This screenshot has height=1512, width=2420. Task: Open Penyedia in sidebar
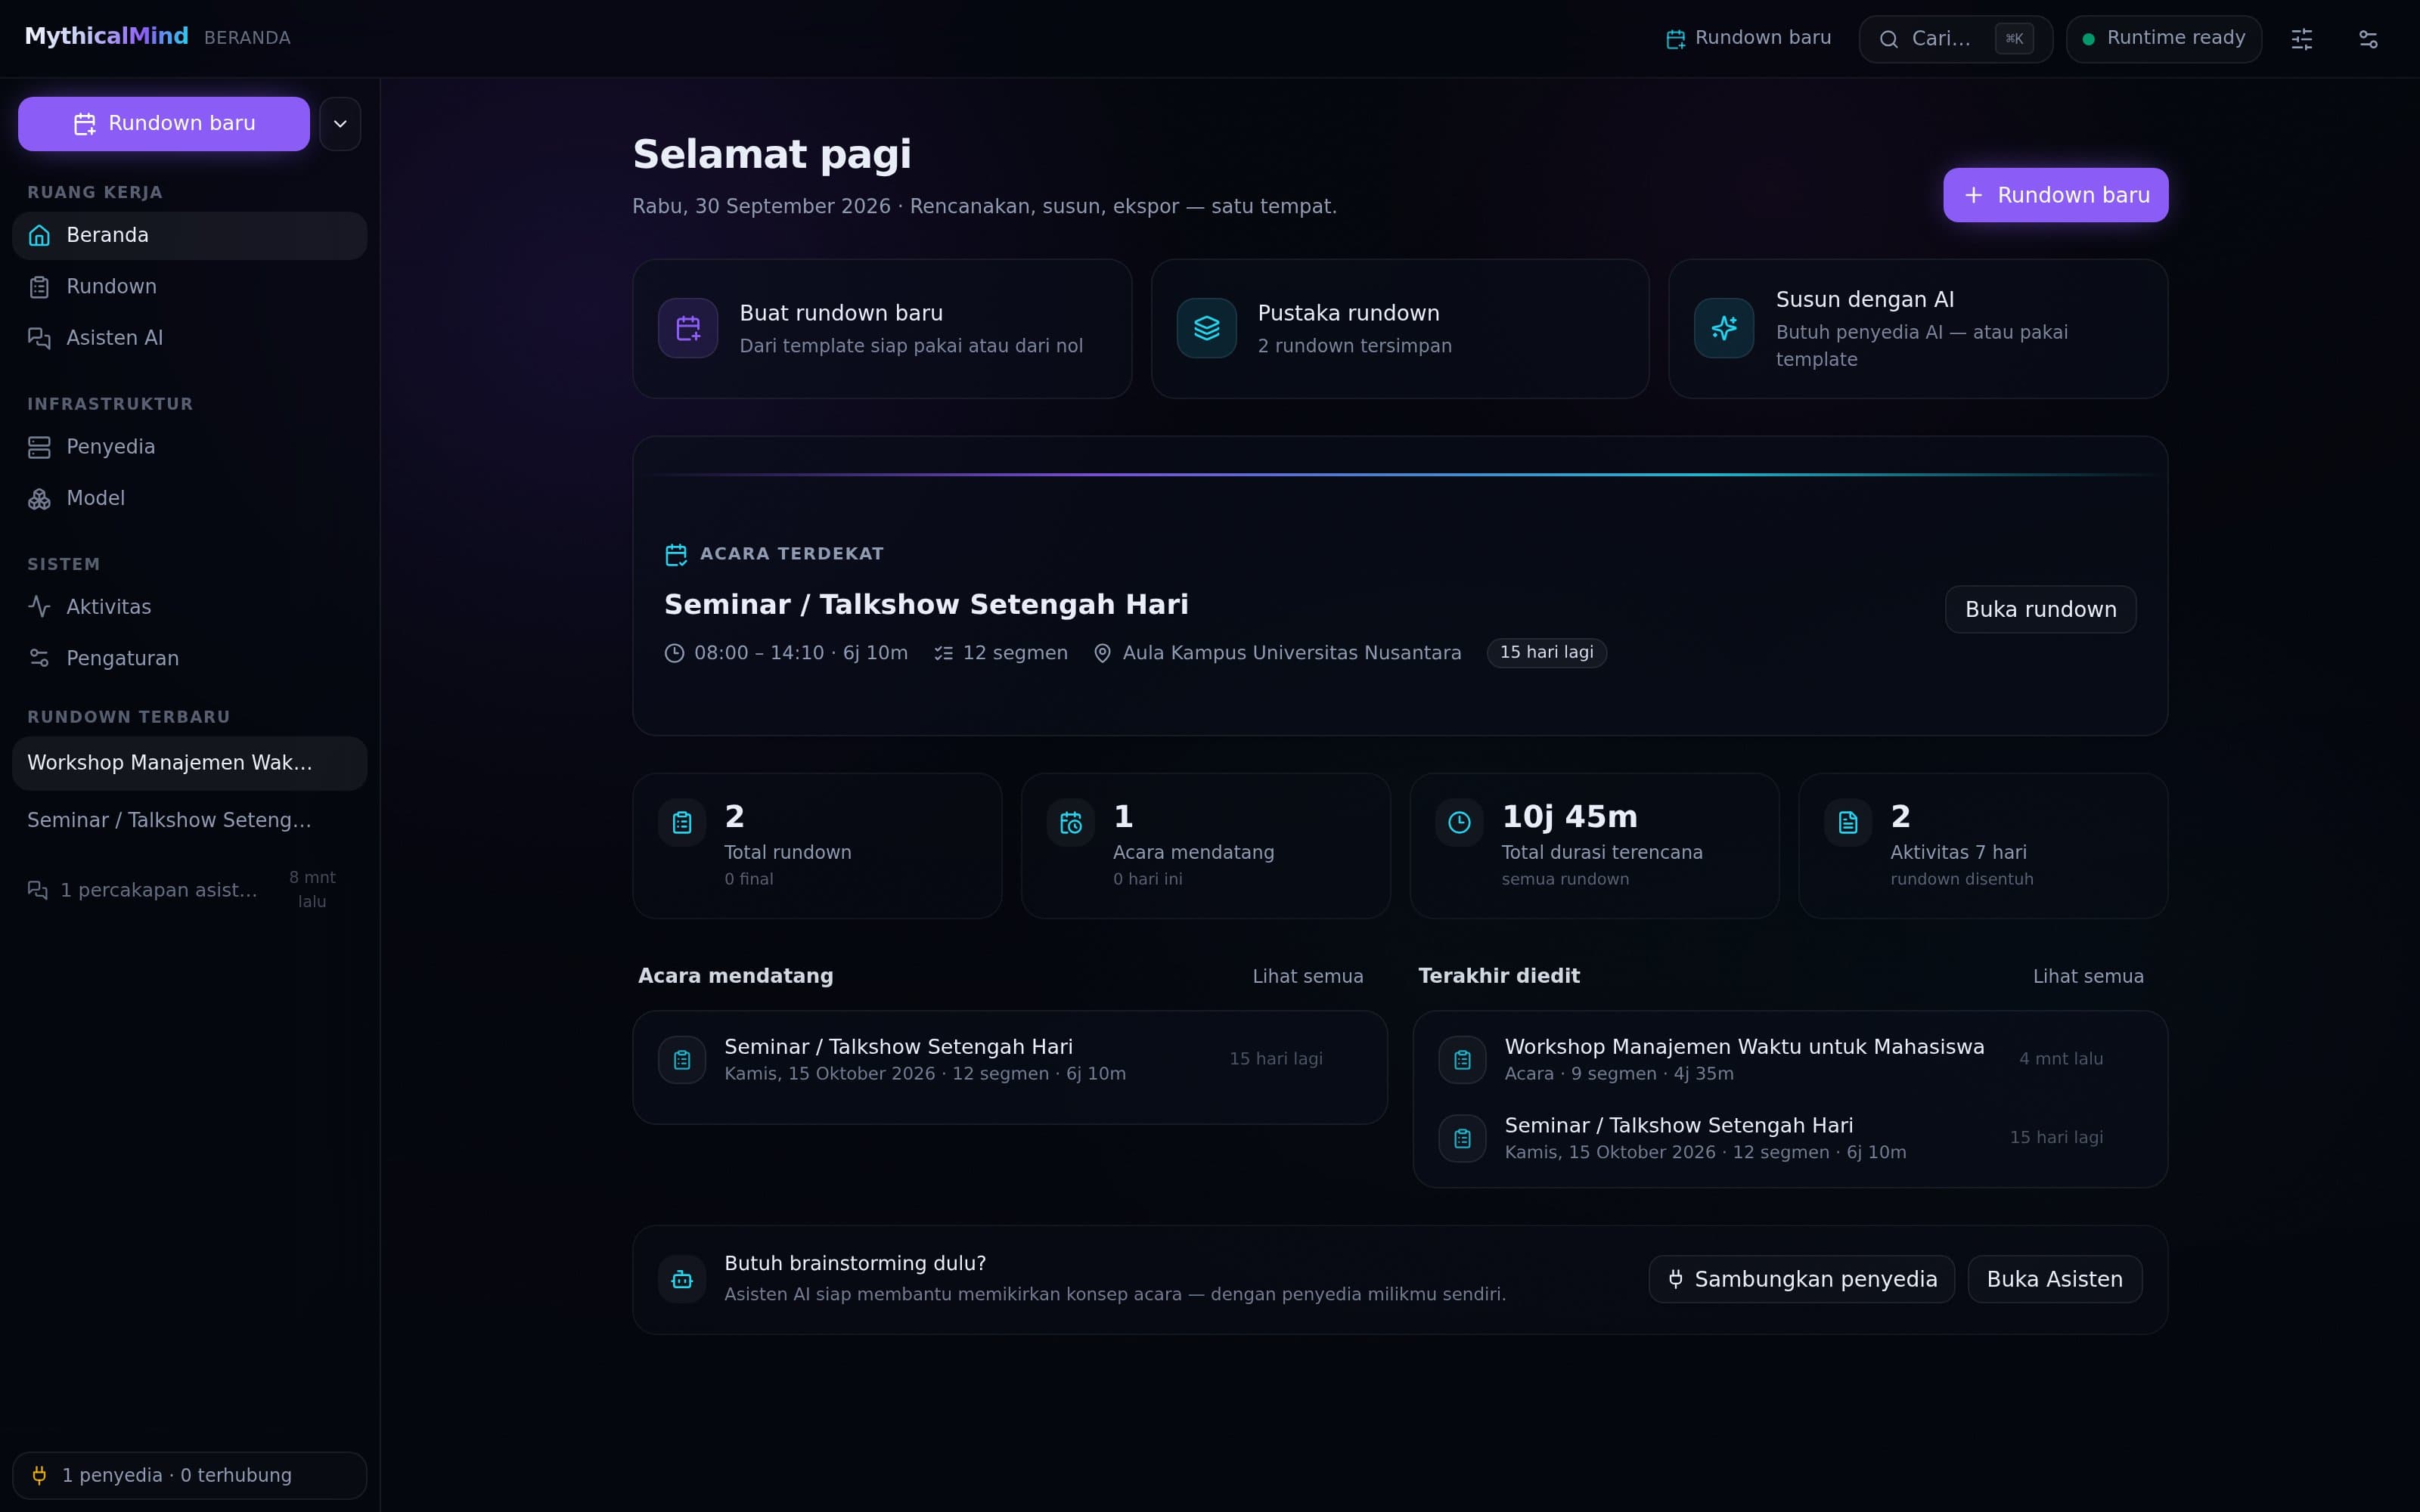tap(190, 447)
